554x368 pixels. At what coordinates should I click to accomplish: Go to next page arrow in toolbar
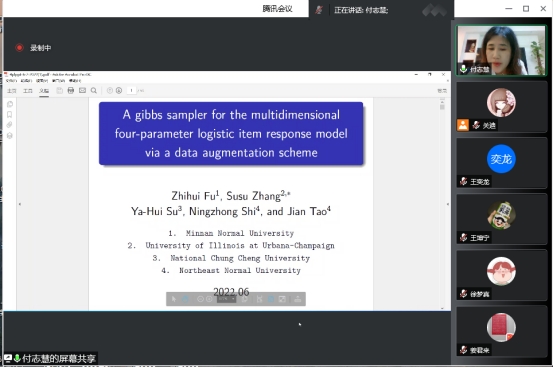119,90
